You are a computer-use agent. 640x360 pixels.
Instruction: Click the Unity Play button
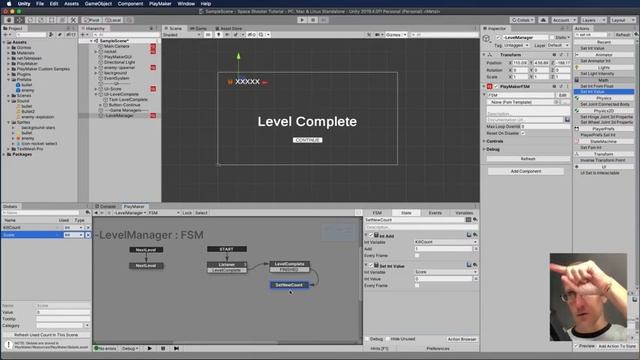coord(302,20)
